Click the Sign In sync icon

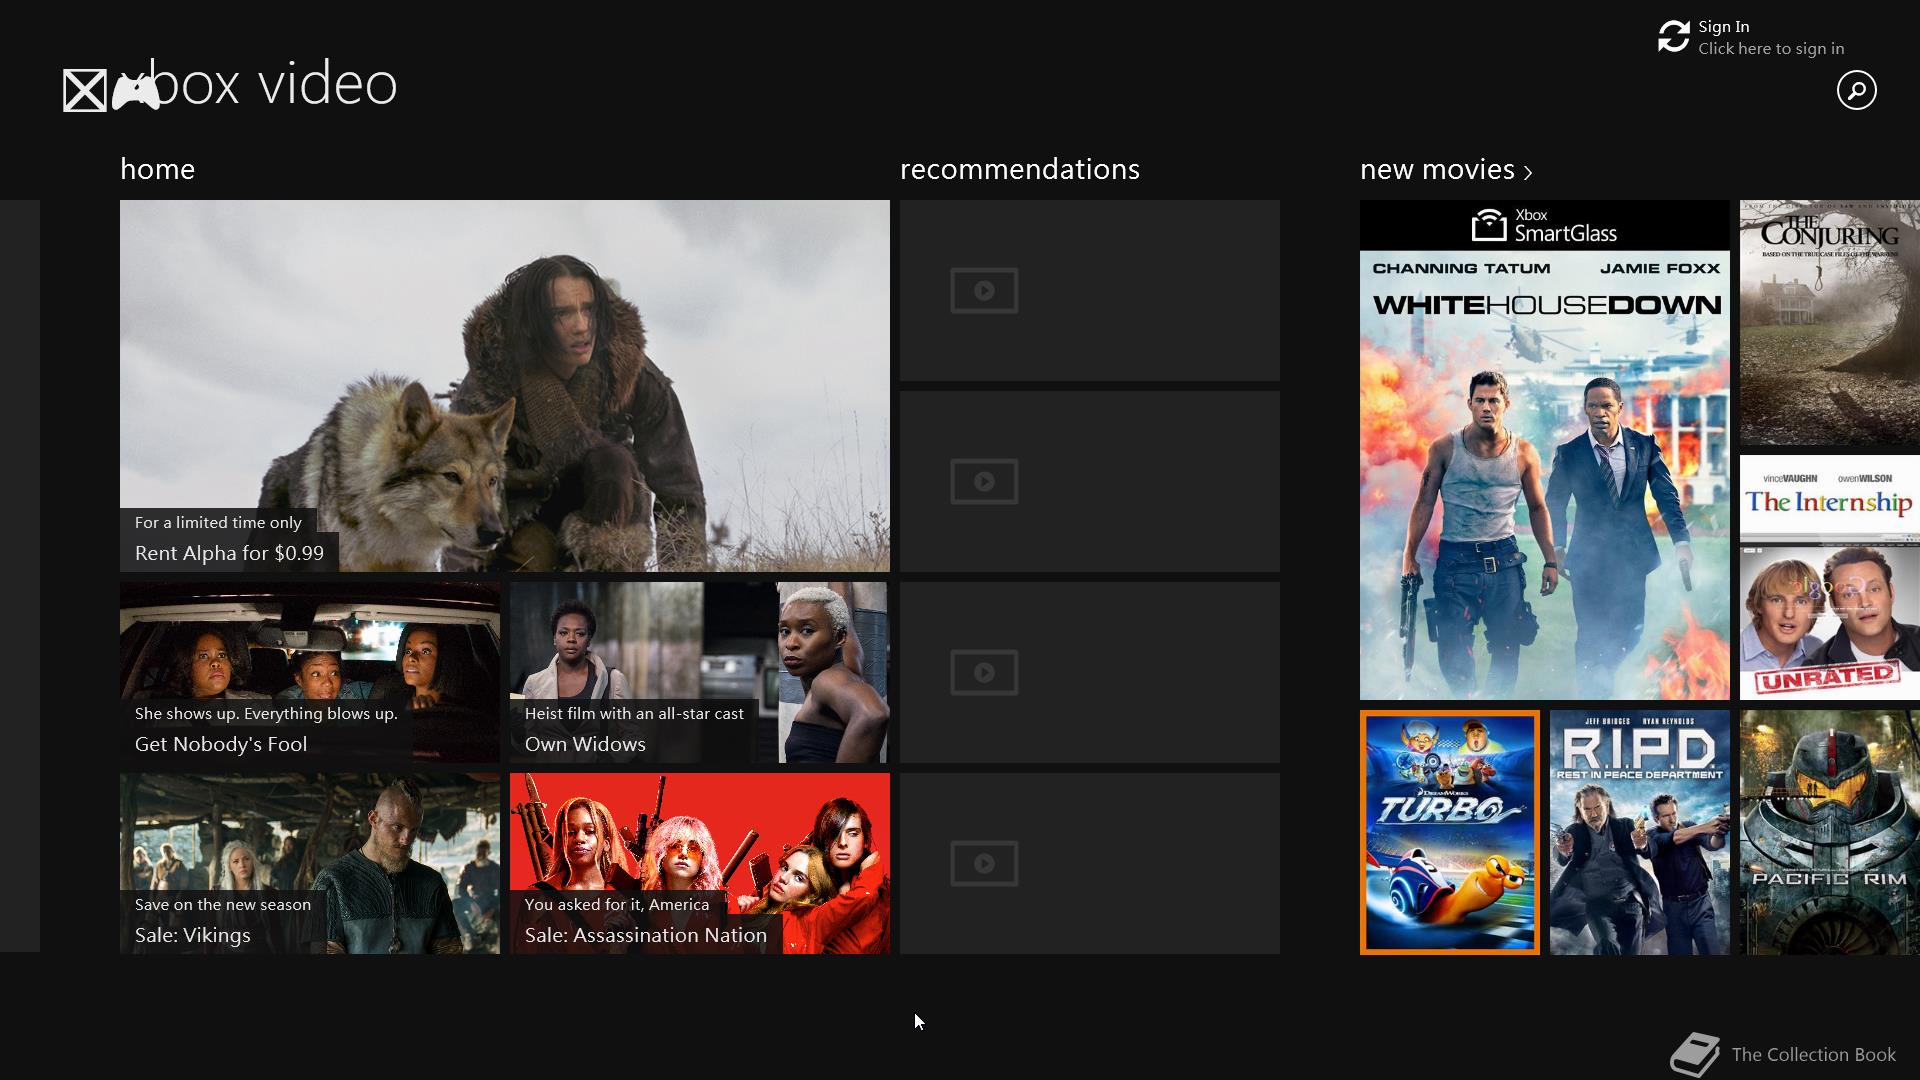tap(1673, 37)
